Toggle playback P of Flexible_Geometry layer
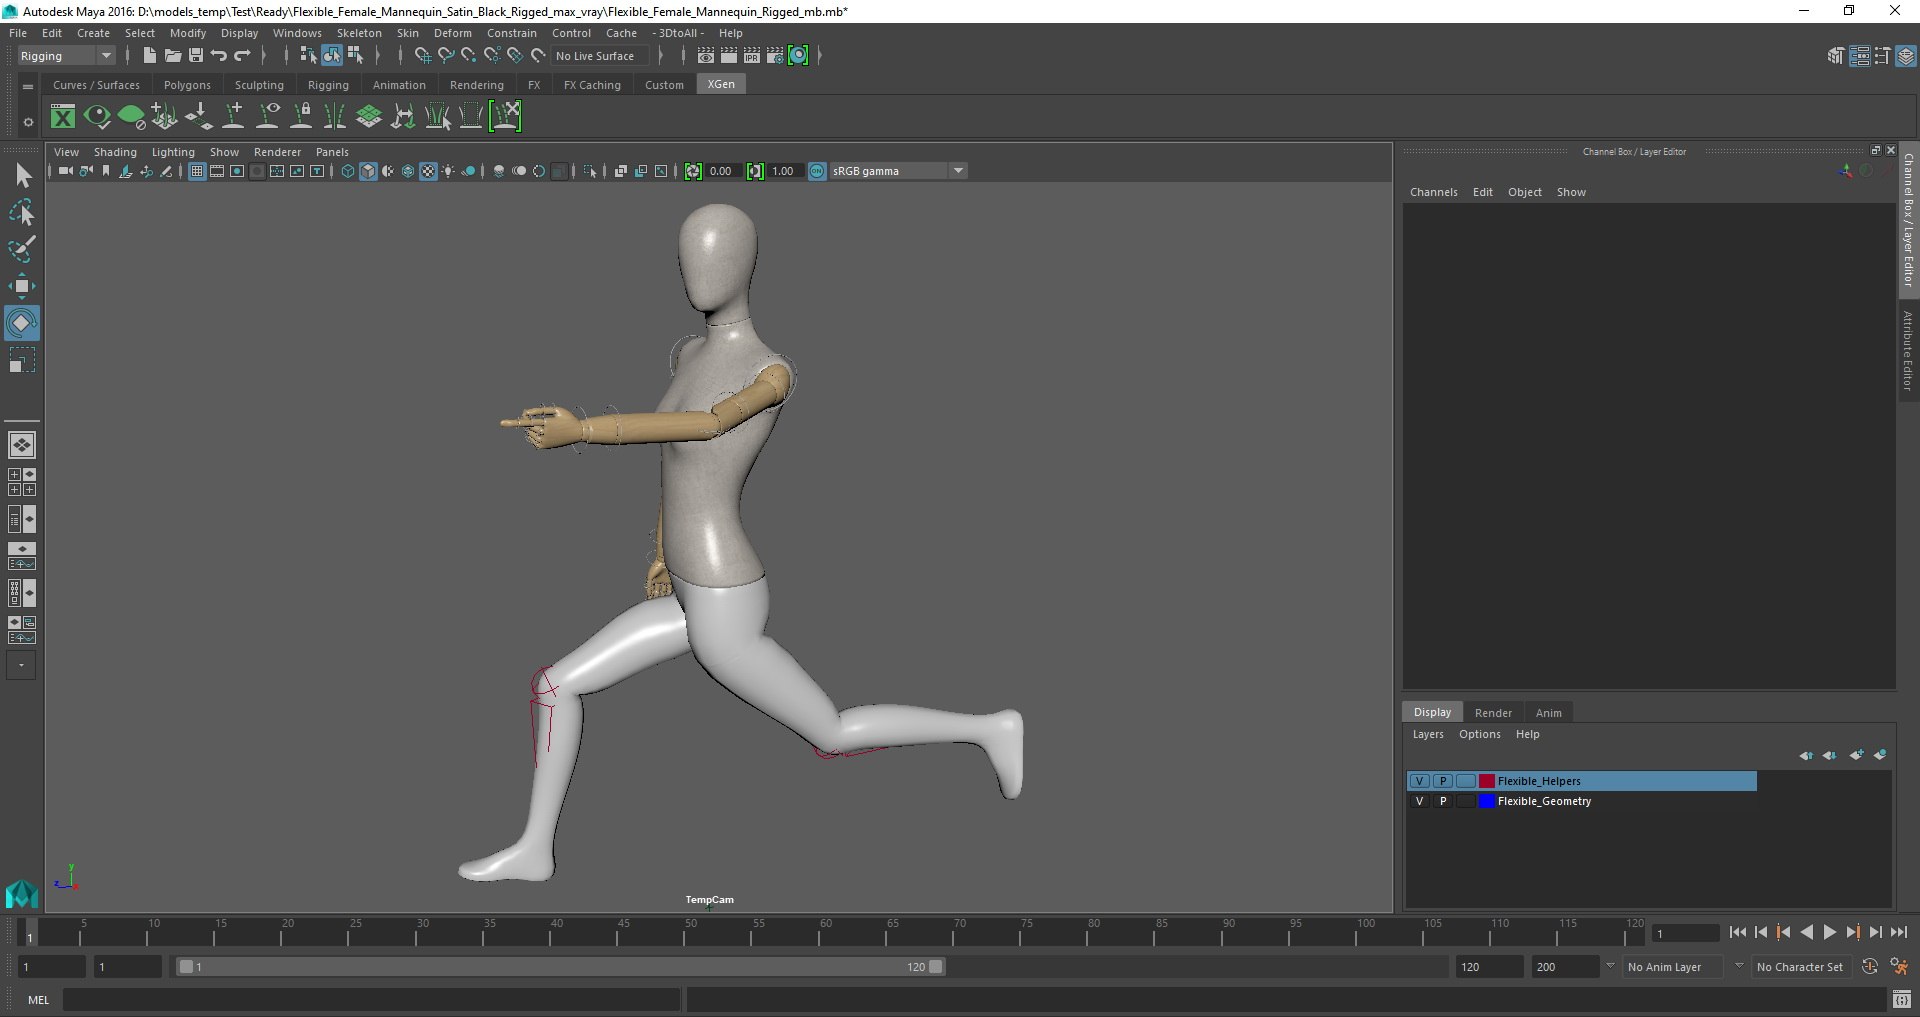1920x1017 pixels. point(1443,801)
